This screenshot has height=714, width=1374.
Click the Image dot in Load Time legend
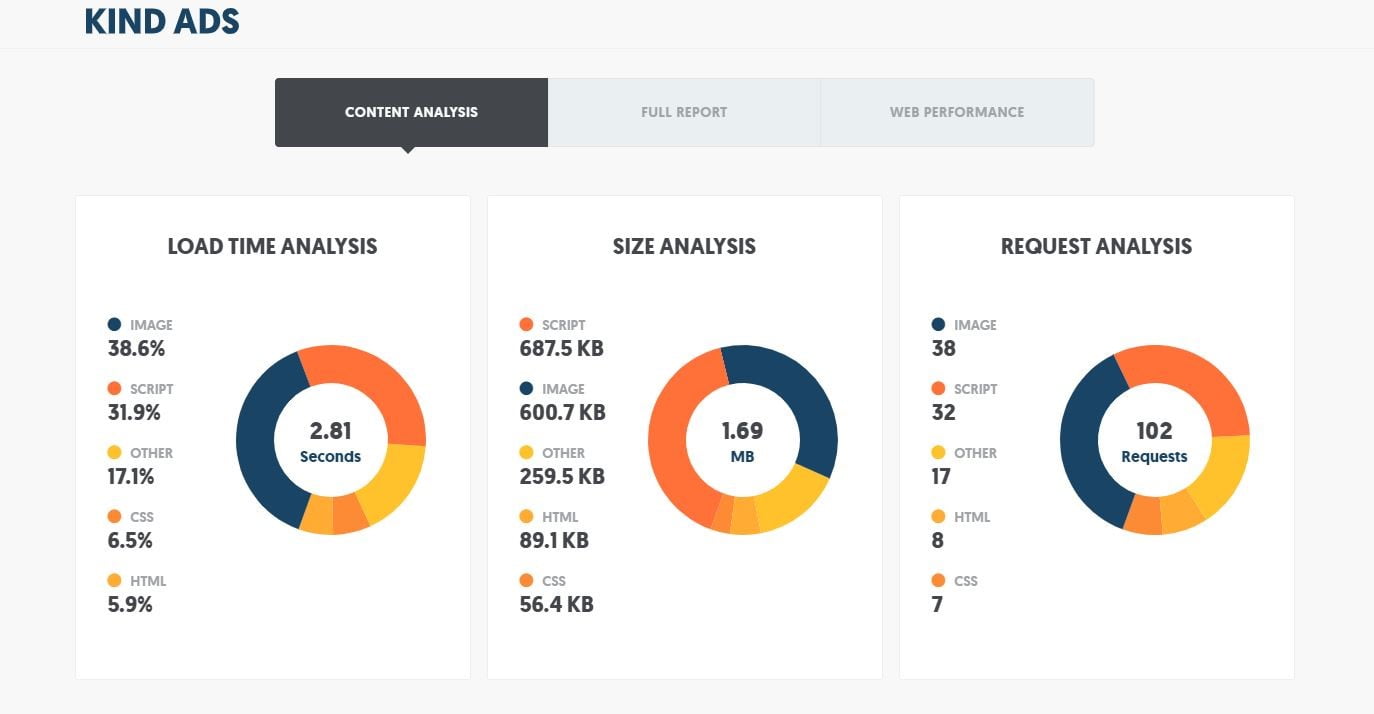point(114,325)
